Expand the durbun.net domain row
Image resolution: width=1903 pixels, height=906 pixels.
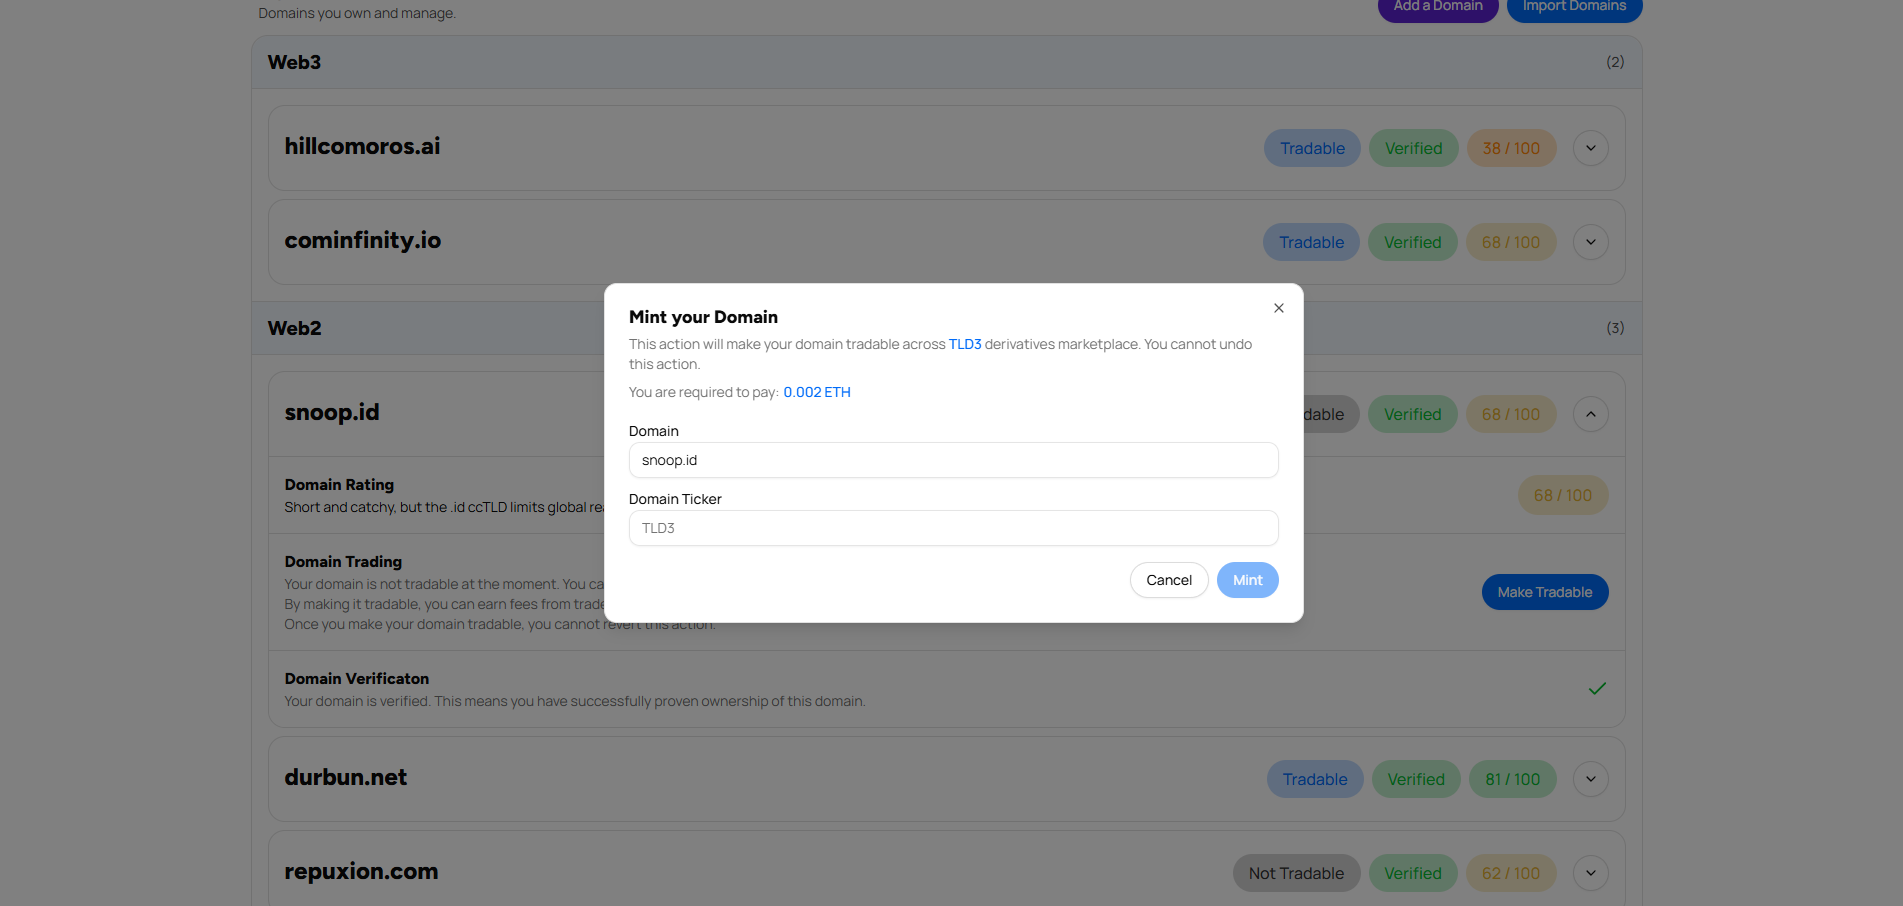(1590, 779)
